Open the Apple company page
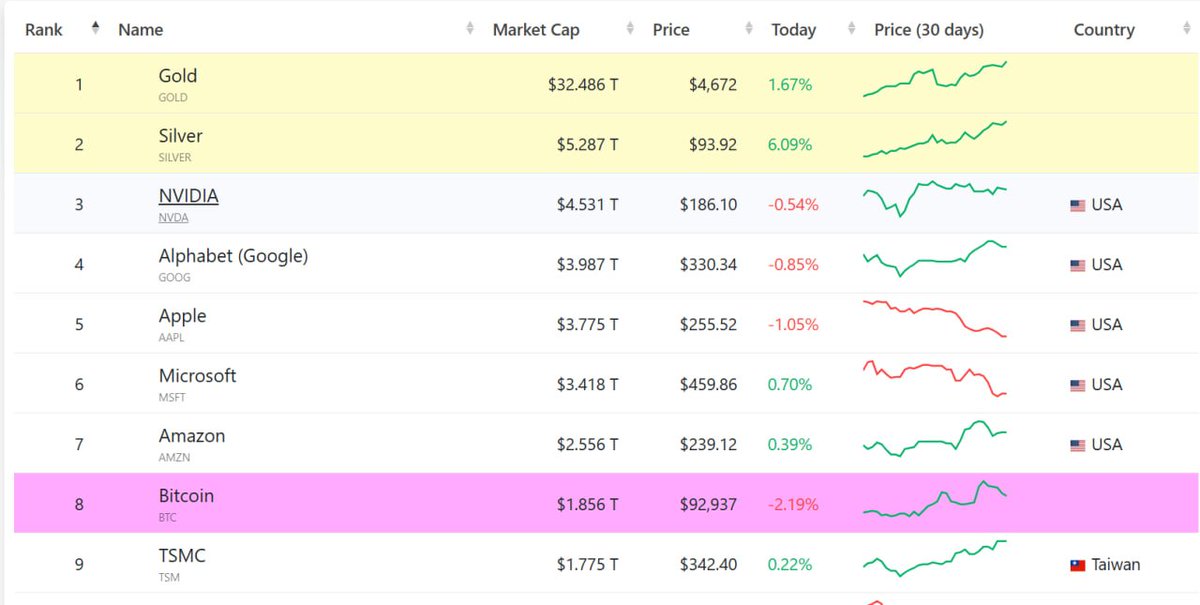The image size is (1200, 605). click(182, 316)
